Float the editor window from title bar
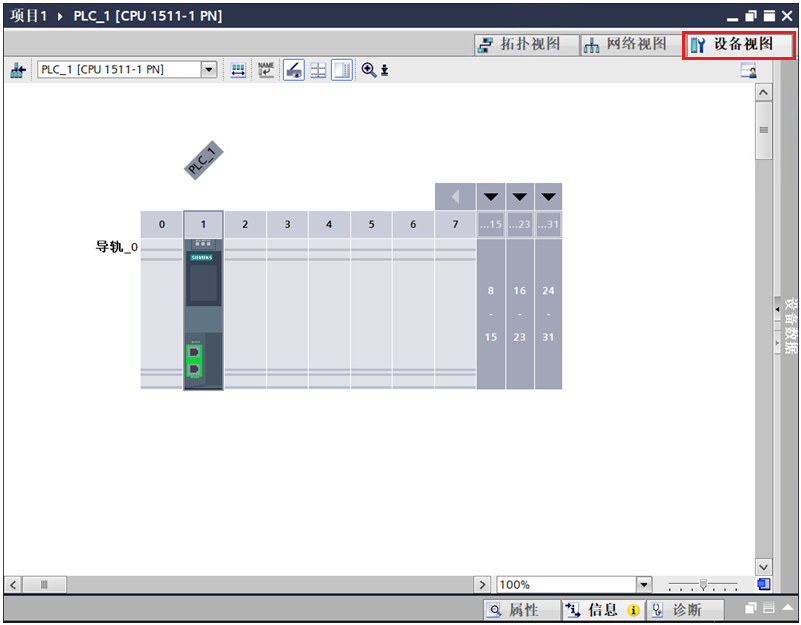 click(751, 16)
